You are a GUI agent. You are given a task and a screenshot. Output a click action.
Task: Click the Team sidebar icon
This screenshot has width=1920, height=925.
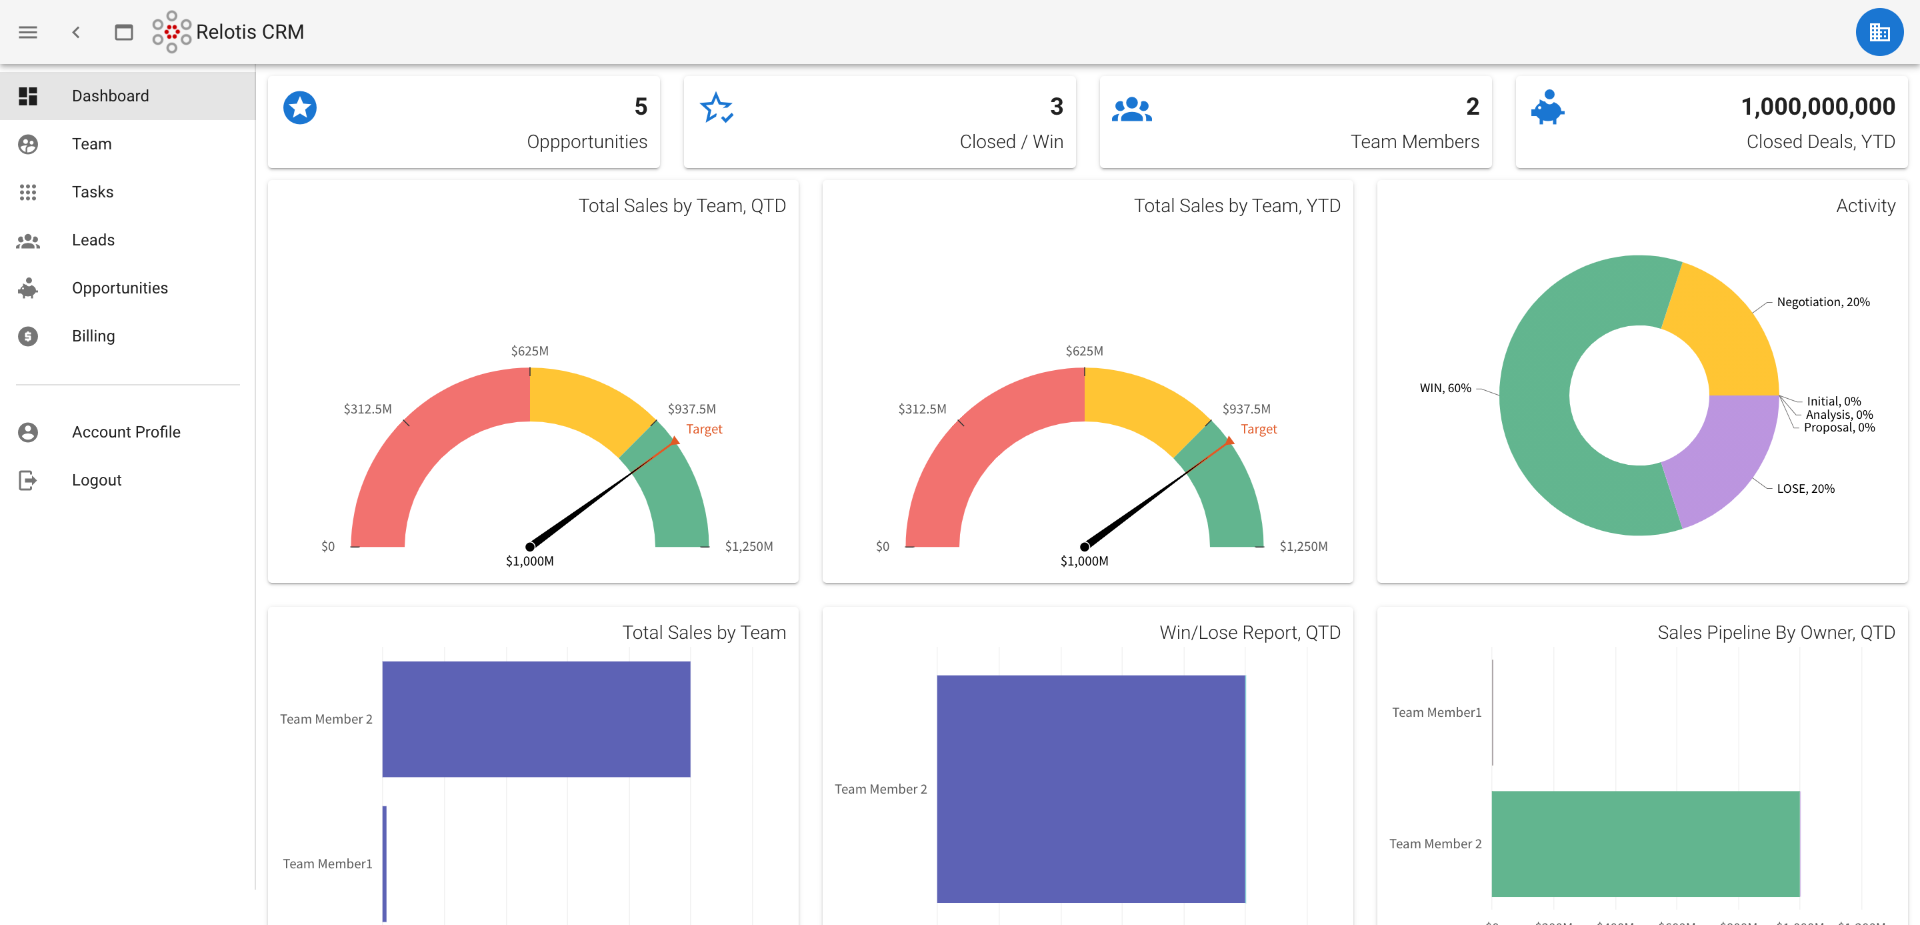[x=28, y=144]
